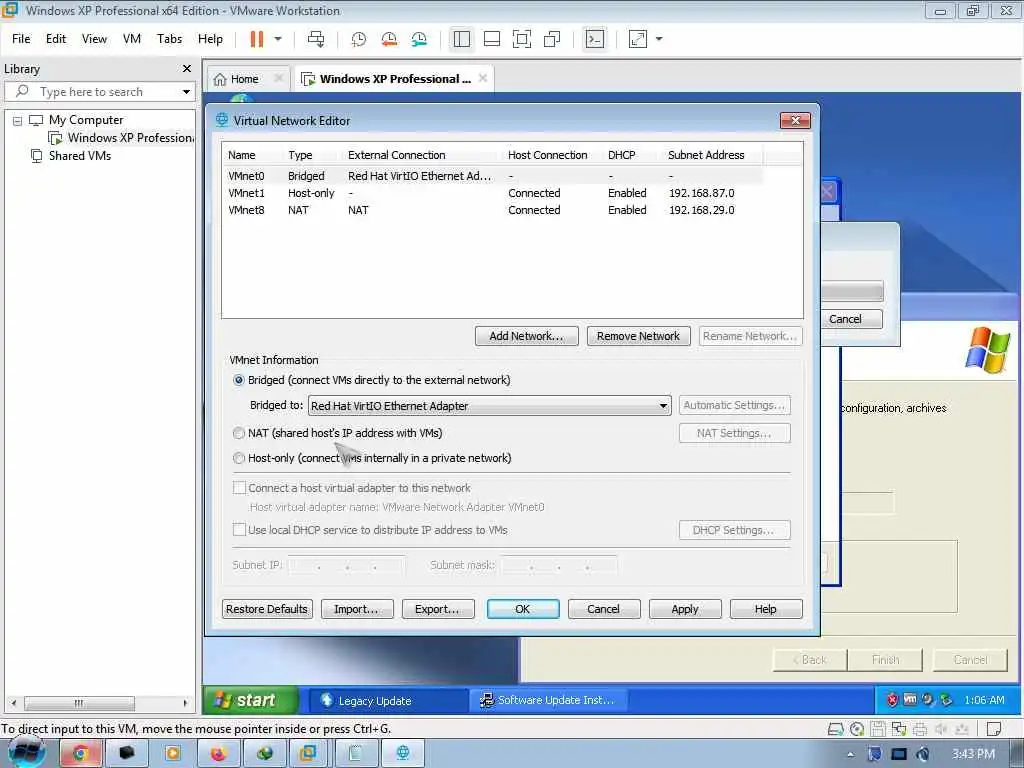This screenshot has width=1024, height=768.
Task: Click Send Ctrl+Alt+Del toolbar icon
Action: [316, 39]
